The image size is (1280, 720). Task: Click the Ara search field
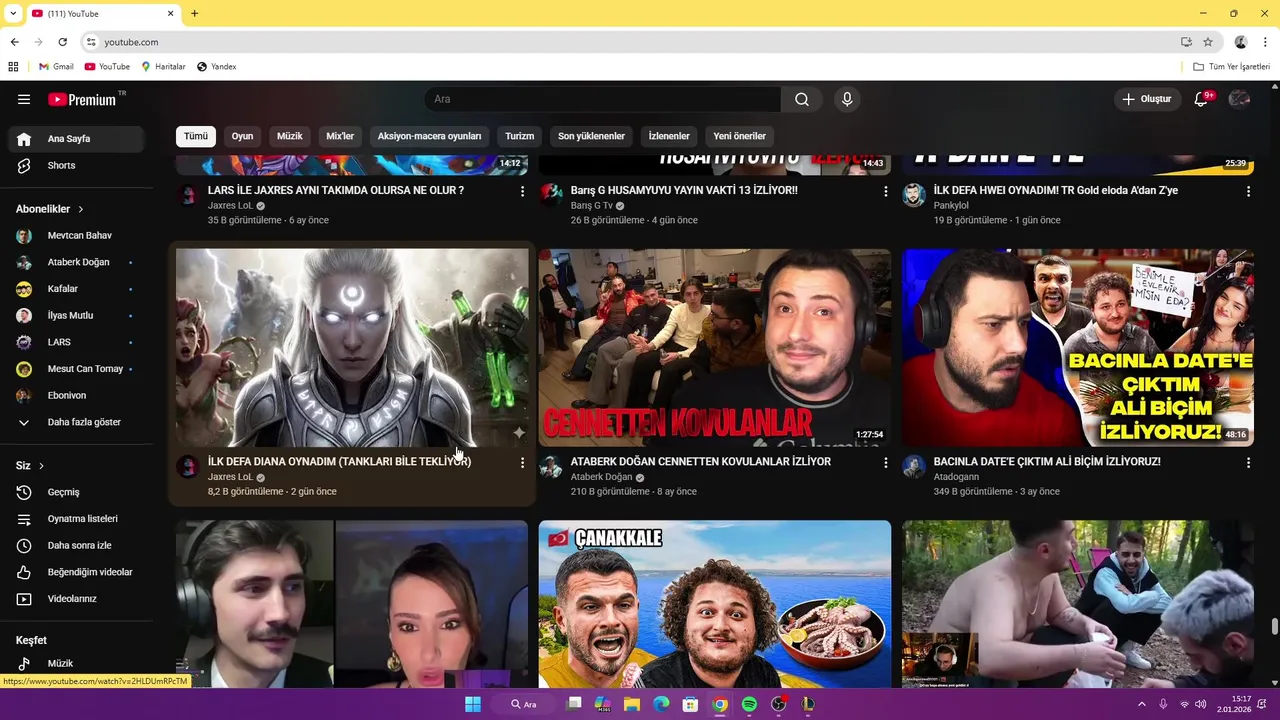click(x=603, y=99)
